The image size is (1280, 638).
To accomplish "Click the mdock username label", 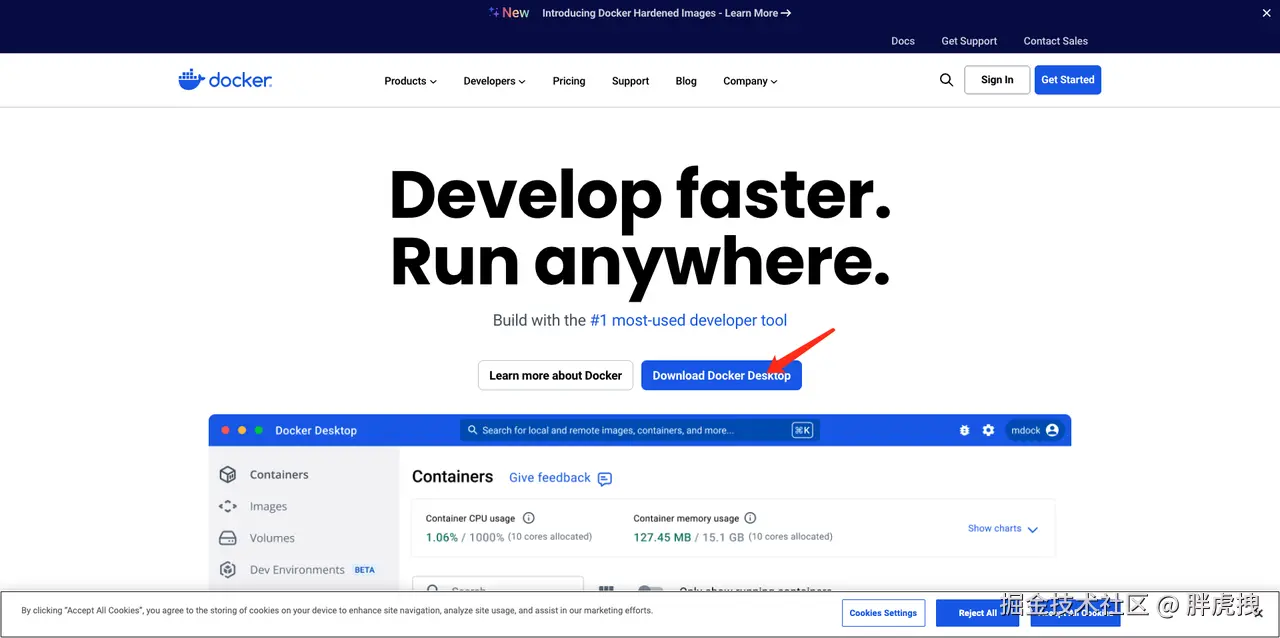I will click(x=1026, y=430).
